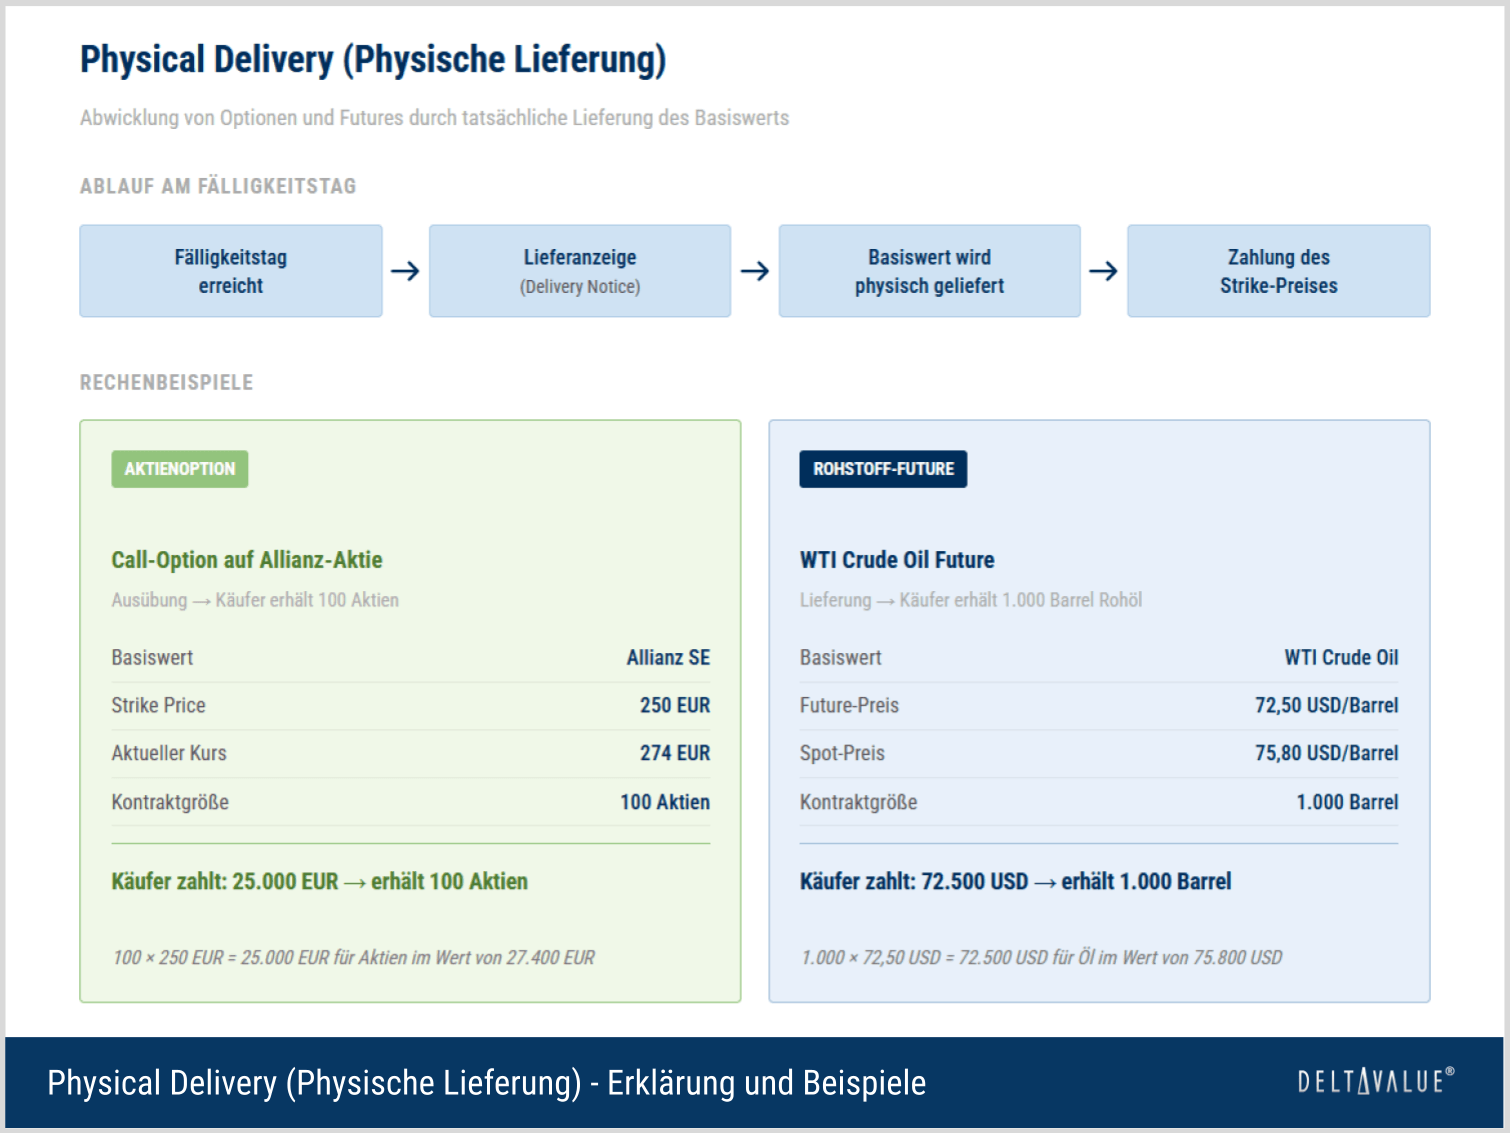Select the Lieferanzeige (Delivery Notice) box
The image size is (1510, 1133).
coord(580,271)
